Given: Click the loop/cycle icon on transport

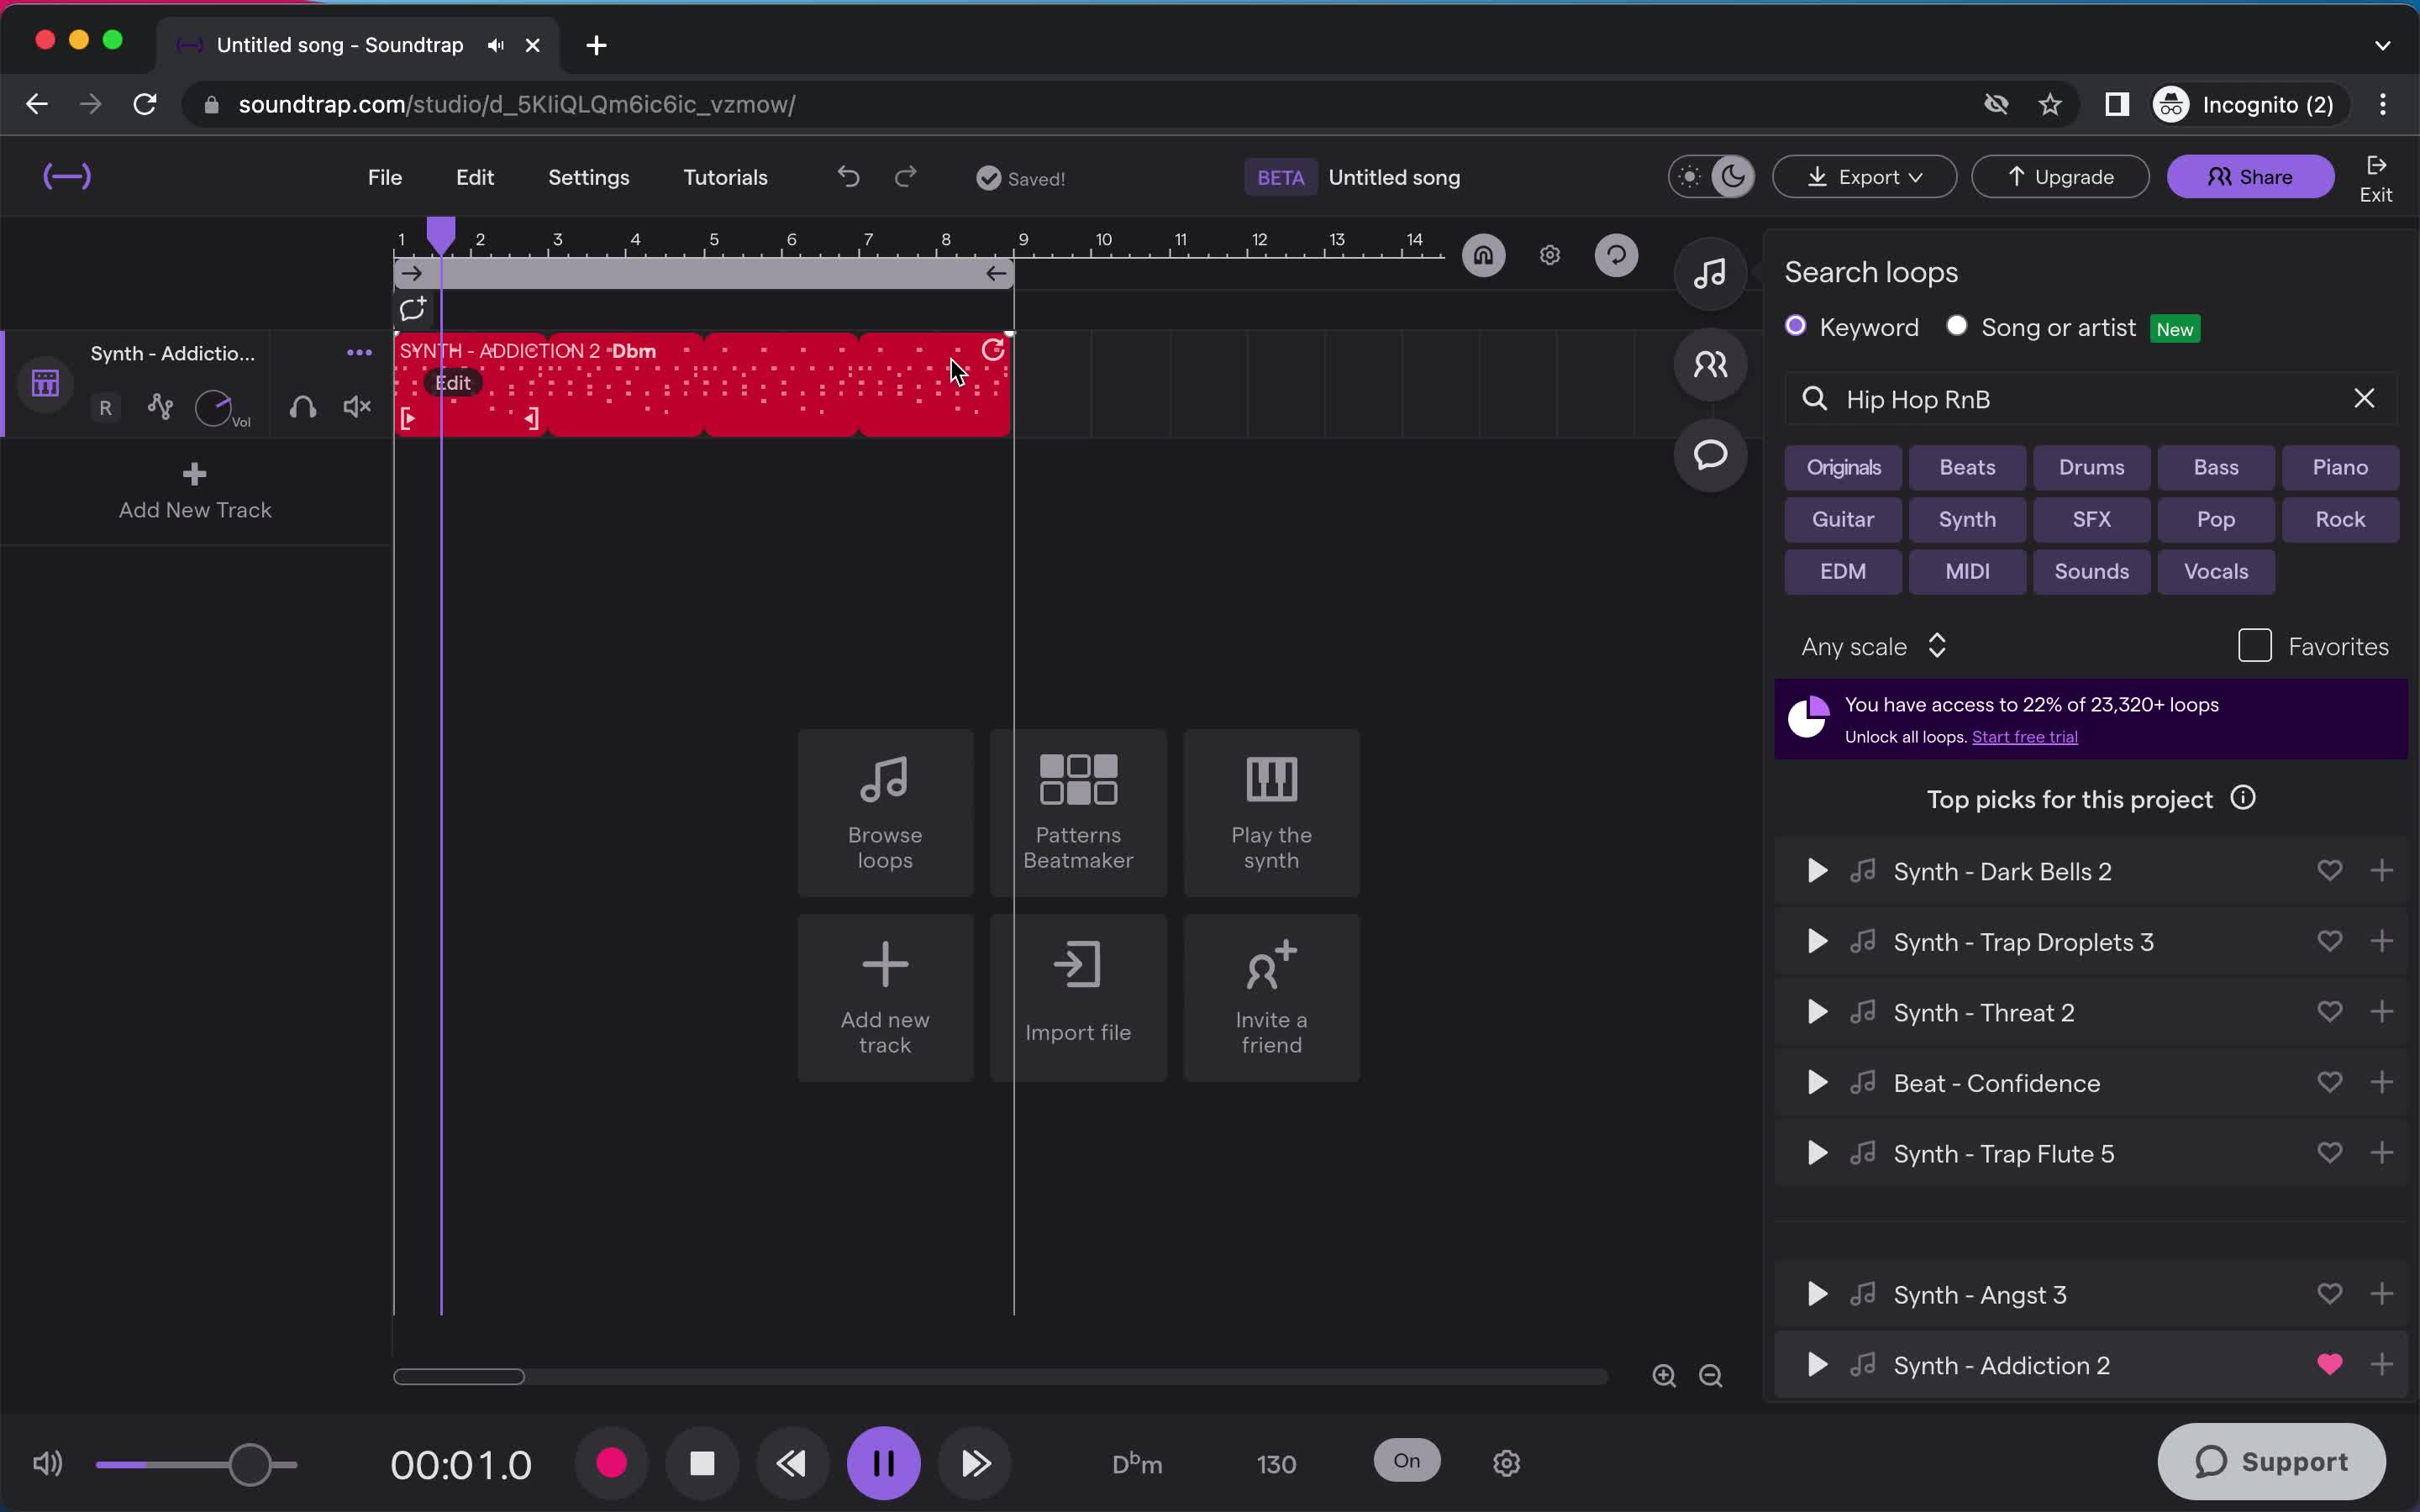Looking at the screenshot, I should pos(413,310).
